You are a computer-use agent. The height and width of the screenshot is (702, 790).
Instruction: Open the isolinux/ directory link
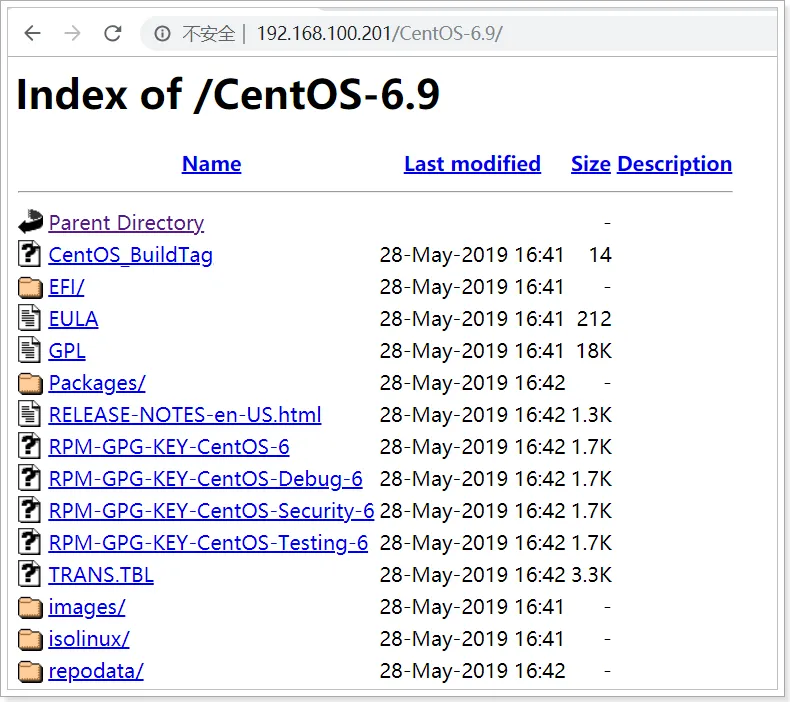pos(89,639)
